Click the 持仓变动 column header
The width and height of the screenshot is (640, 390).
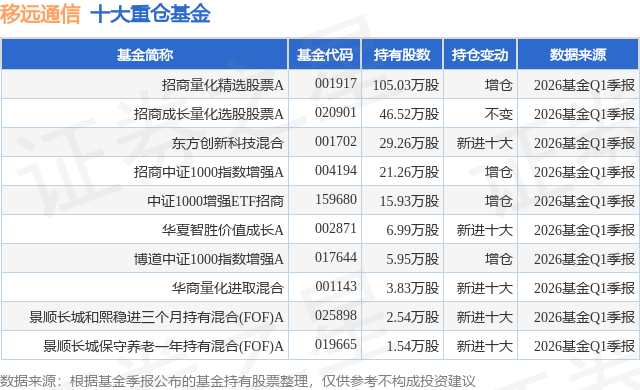point(480,55)
